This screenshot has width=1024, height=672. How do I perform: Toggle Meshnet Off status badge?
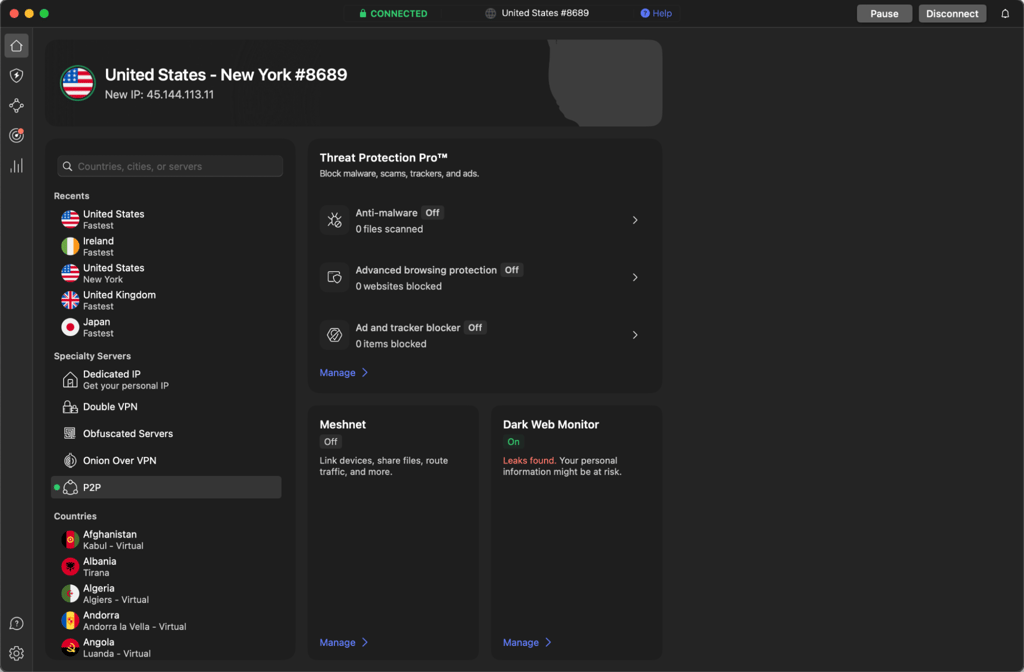pyautogui.click(x=330, y=442)
